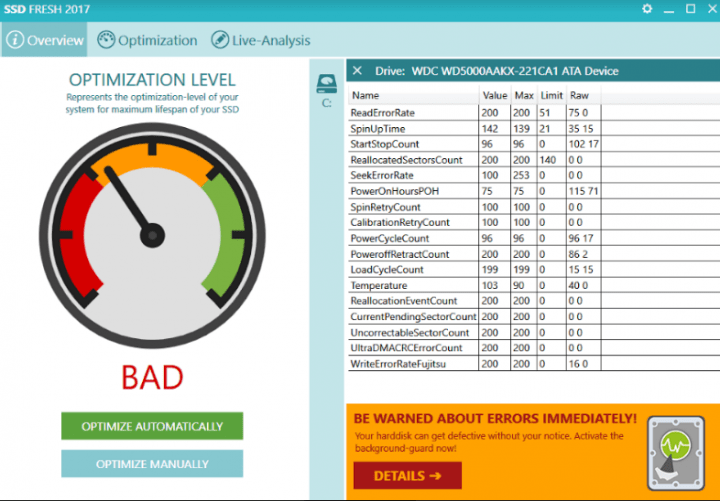Screen dimensions: 720x501
Task: Click the heartbeat hard disk guard icon
Action: pyautogui.click(x=675, y=452)
